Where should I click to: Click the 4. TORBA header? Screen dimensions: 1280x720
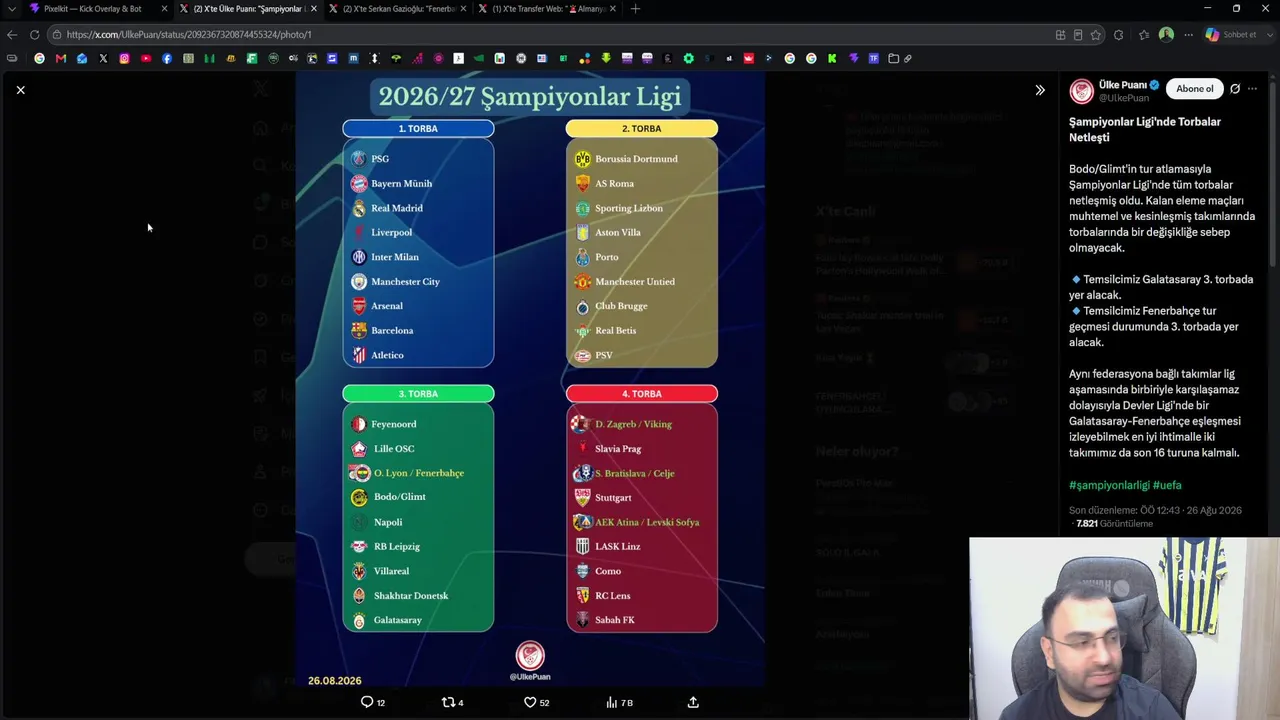click(642, 394)
